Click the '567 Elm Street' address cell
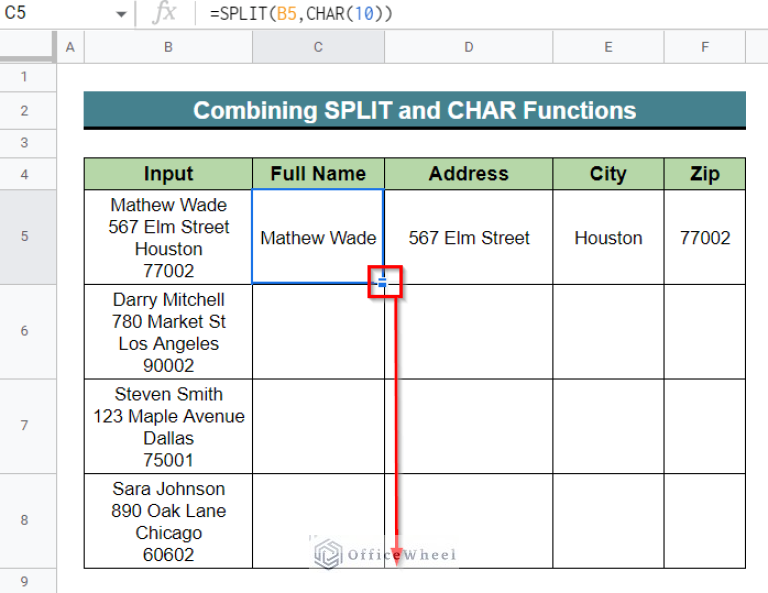Viewport: 768px width, 593px height. [469, 237]
